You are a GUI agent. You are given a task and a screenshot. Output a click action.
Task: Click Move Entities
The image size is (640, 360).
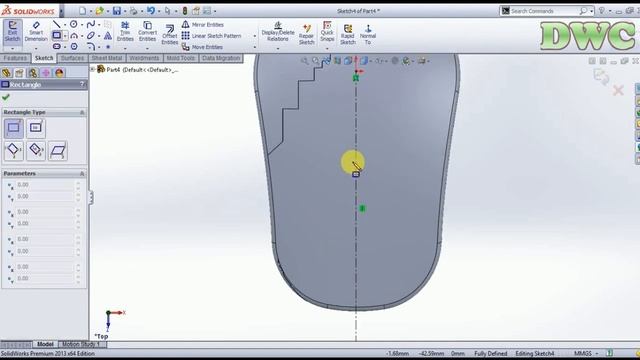point(202,47)
